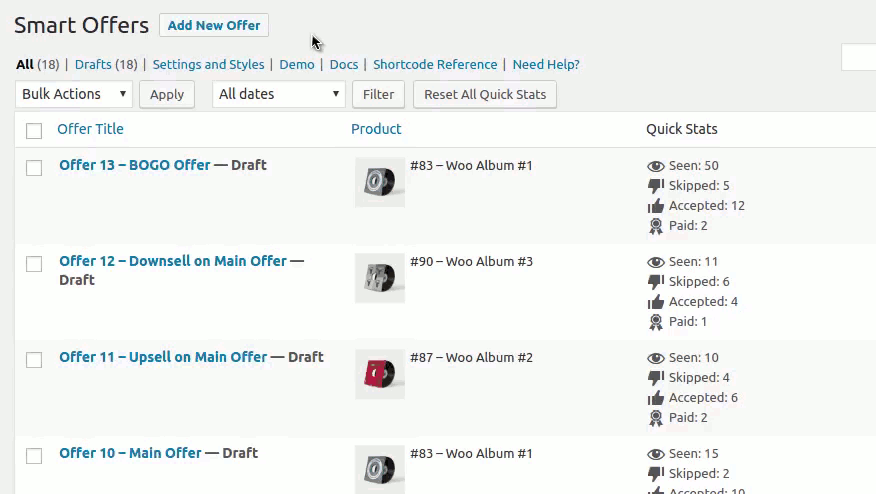
Task: Click the Accepted thumbs-up icon for Offer 11
Action: pyautogui.click(x=656, y=398)
